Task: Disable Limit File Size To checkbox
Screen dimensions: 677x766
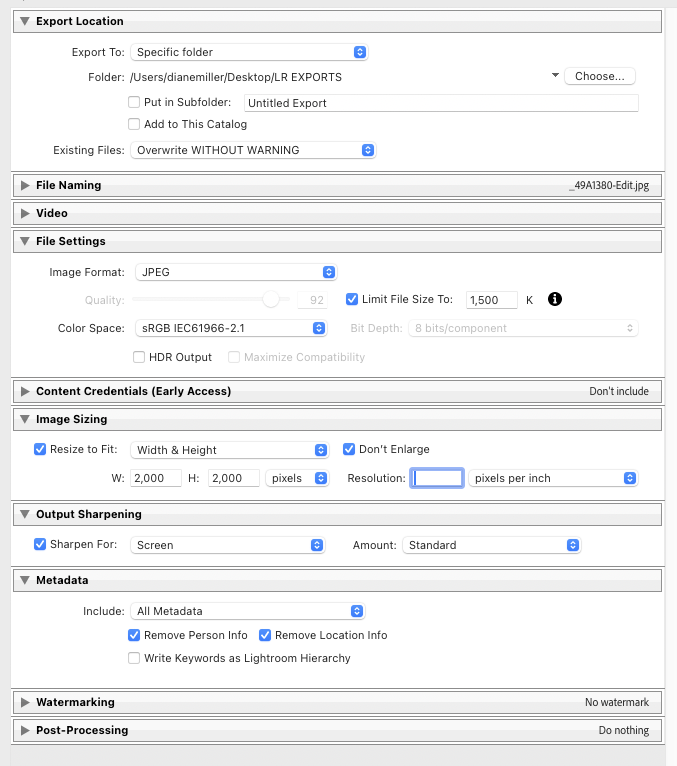Action: tap(352, 299)
